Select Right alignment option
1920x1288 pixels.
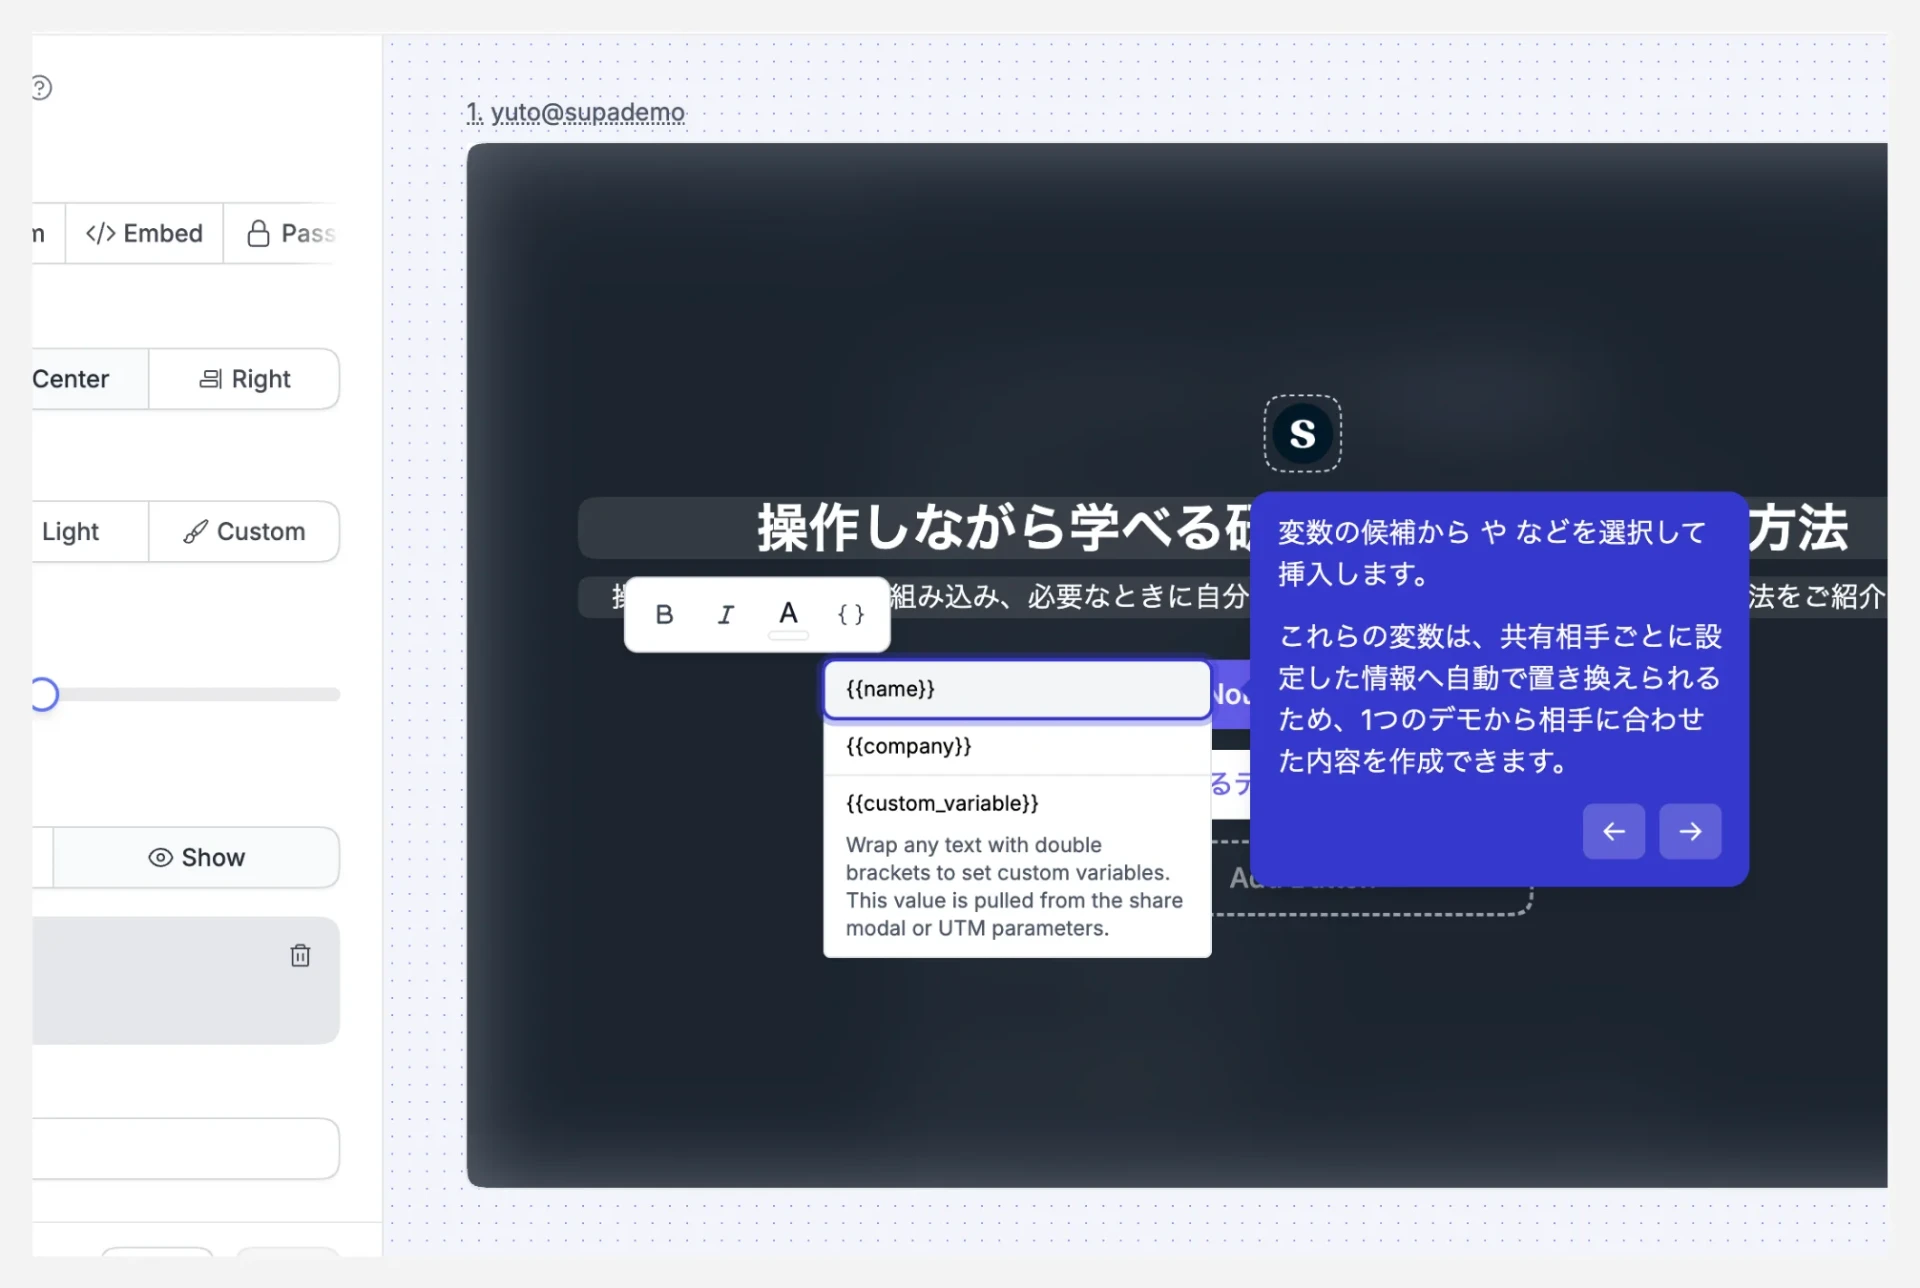click(245, 379)
